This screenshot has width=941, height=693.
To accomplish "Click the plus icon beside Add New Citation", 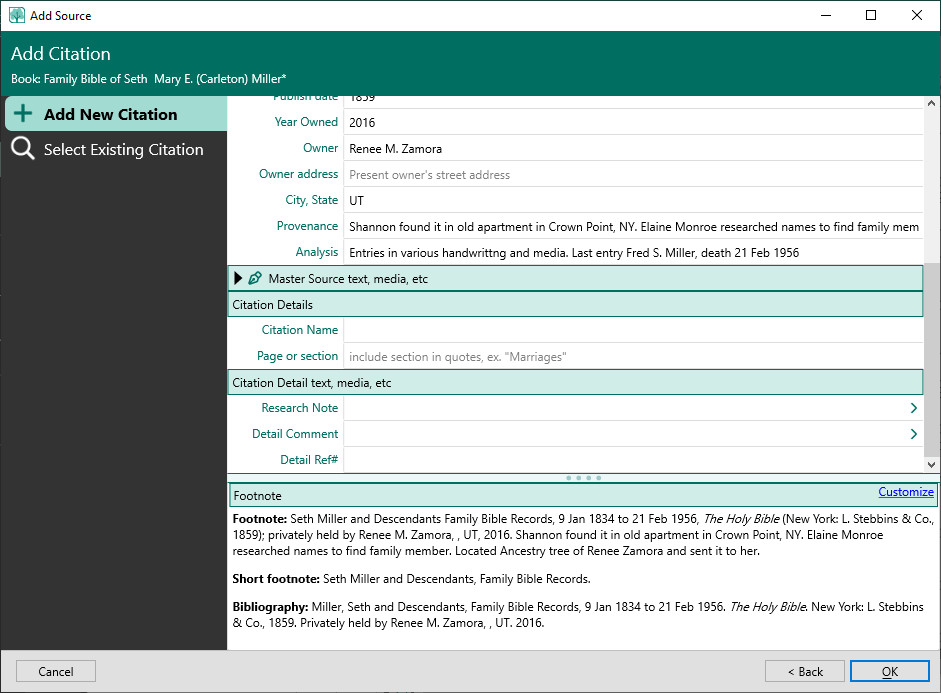I will pos(23,114).
